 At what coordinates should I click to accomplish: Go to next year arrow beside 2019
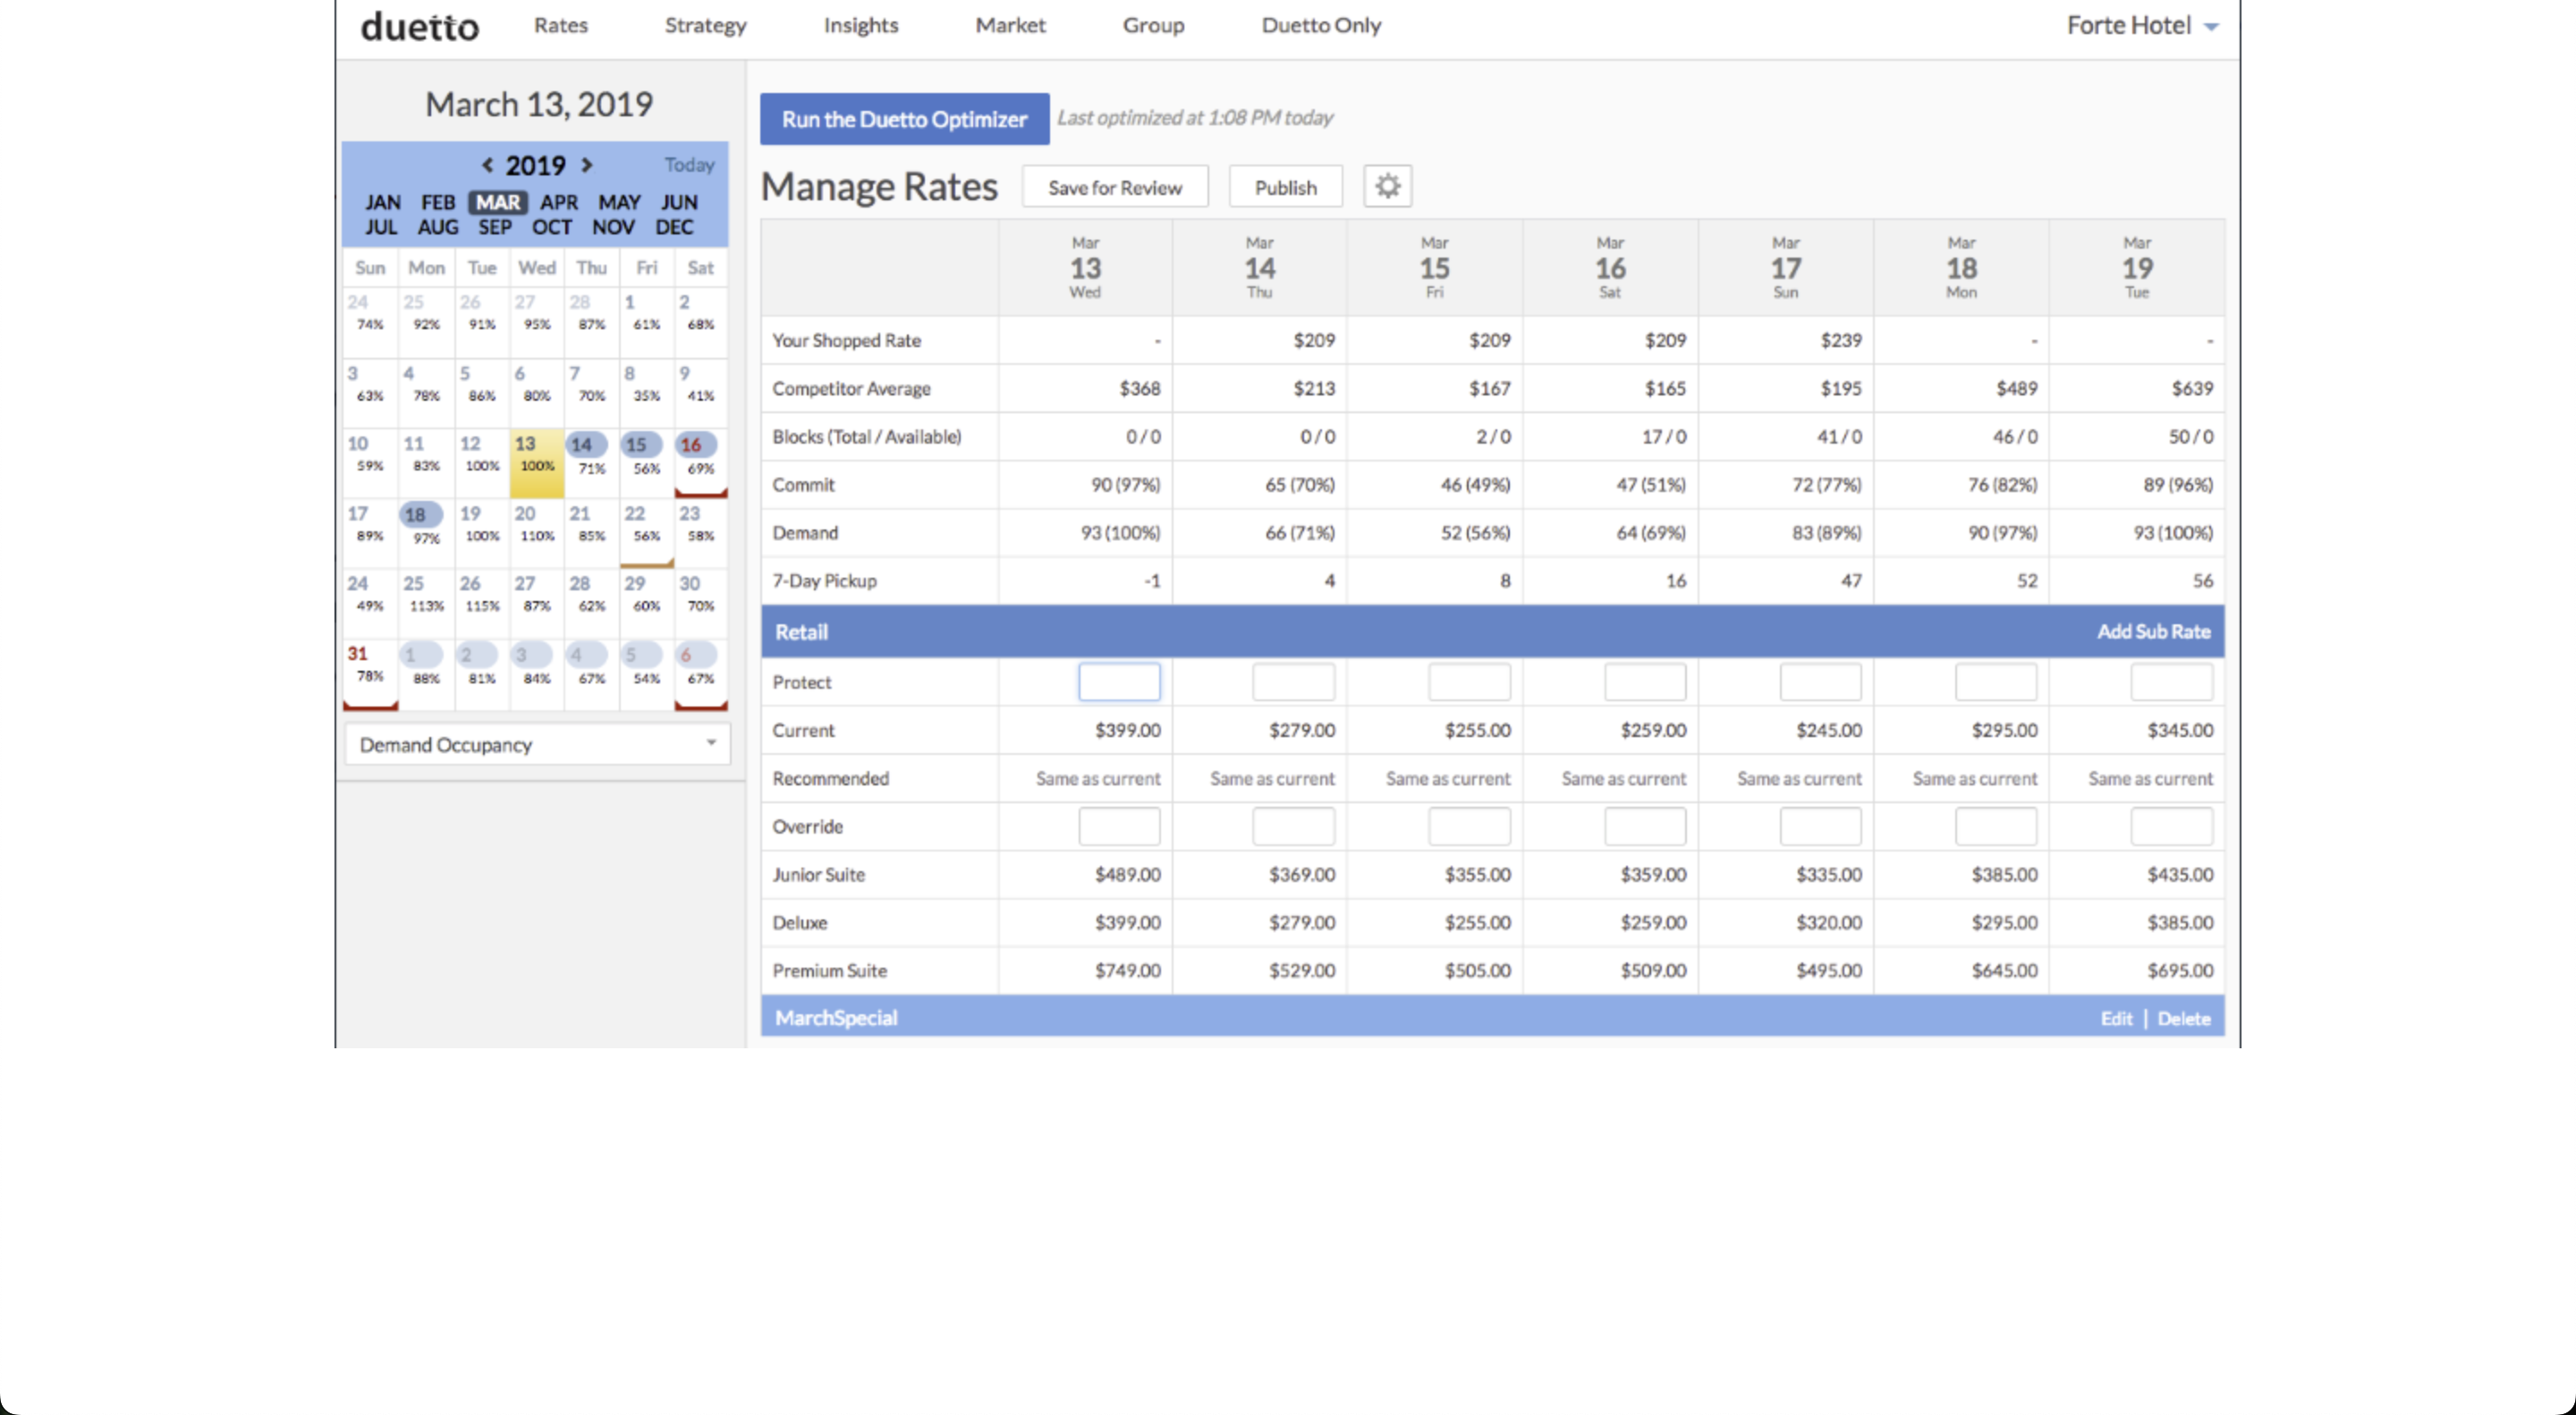587,165
